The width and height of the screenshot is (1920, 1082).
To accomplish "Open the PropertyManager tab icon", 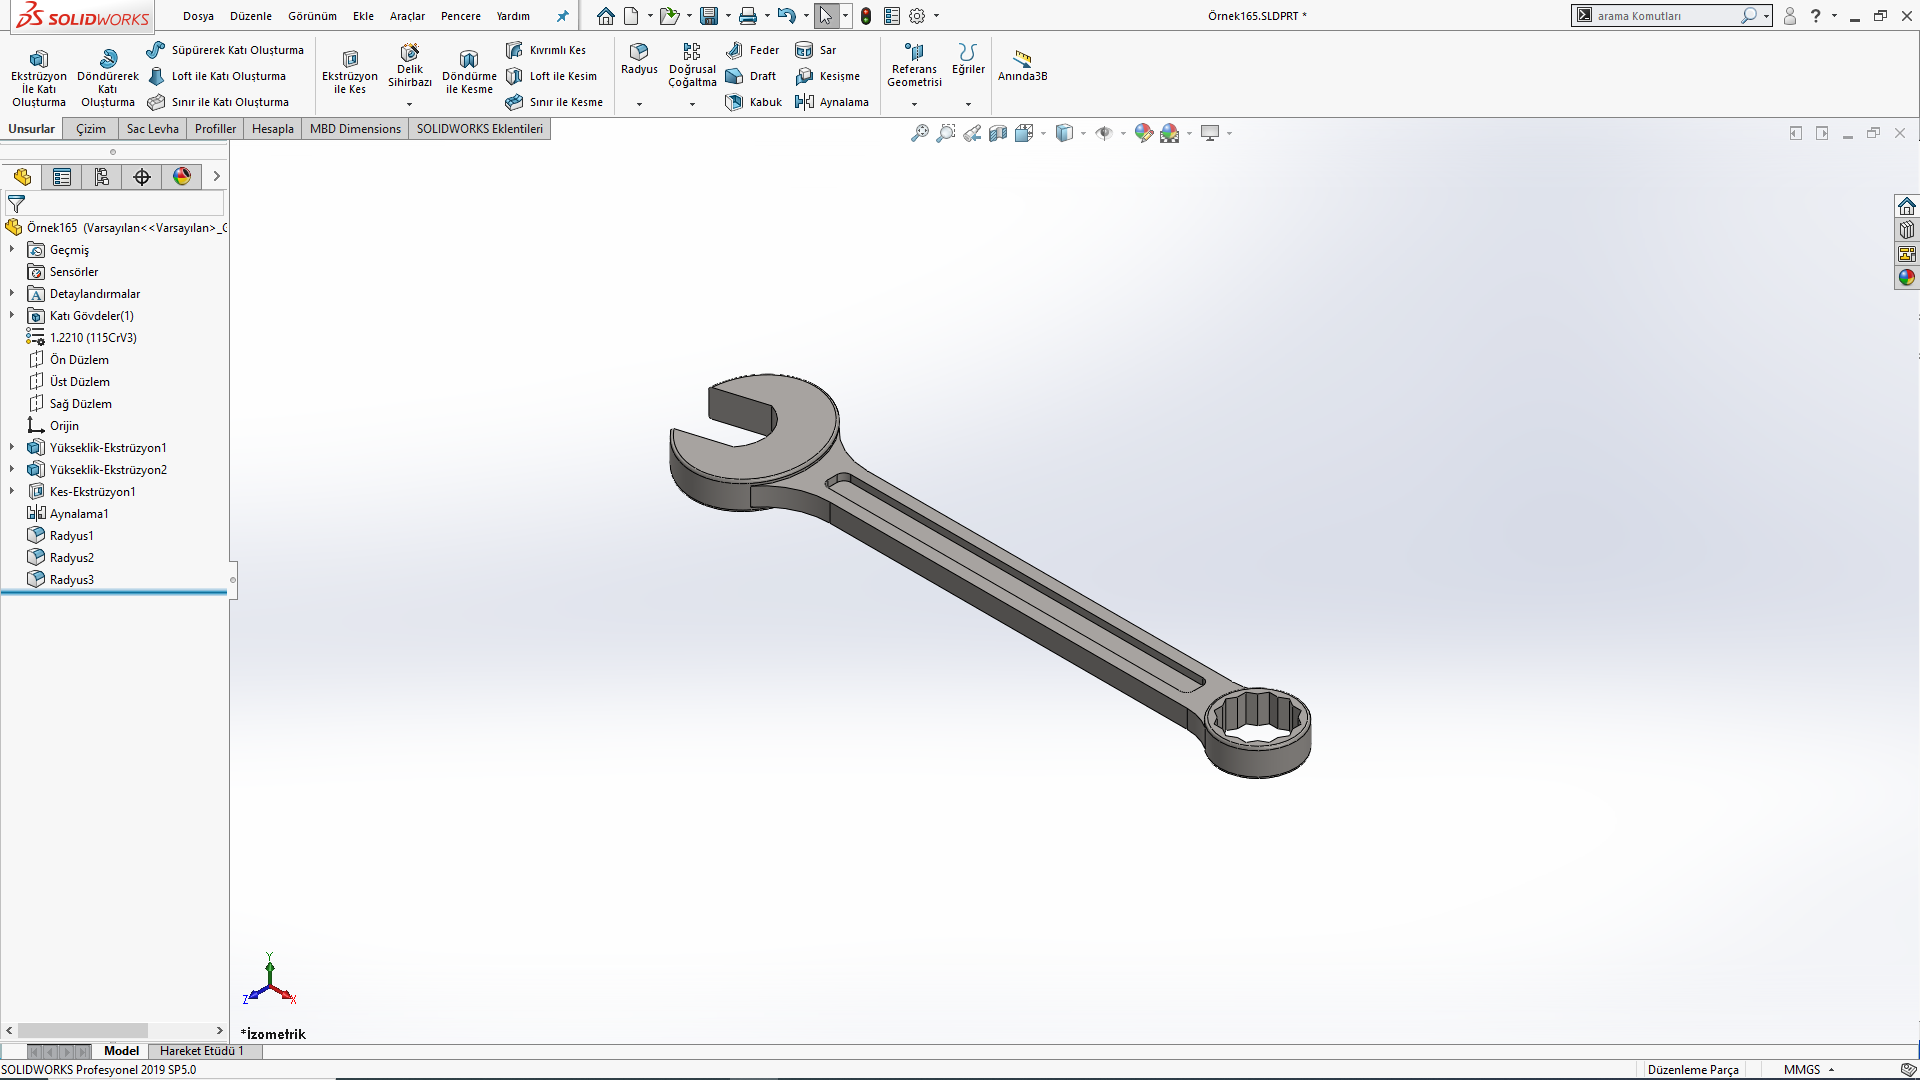I will click(62, 177).
